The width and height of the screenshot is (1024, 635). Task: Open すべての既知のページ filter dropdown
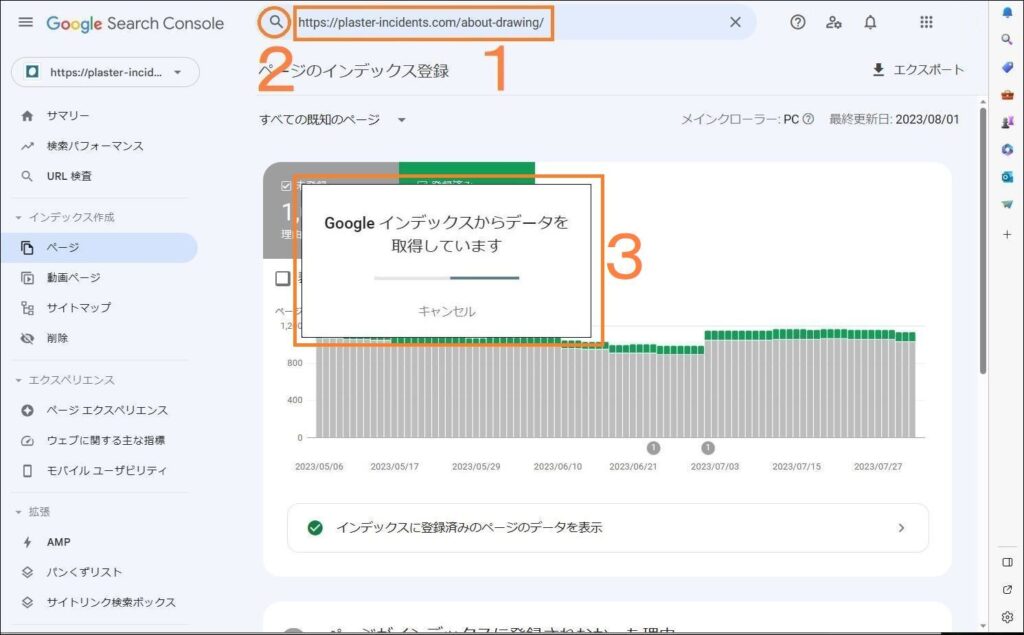pyautogui.click(x=332, y=120)
